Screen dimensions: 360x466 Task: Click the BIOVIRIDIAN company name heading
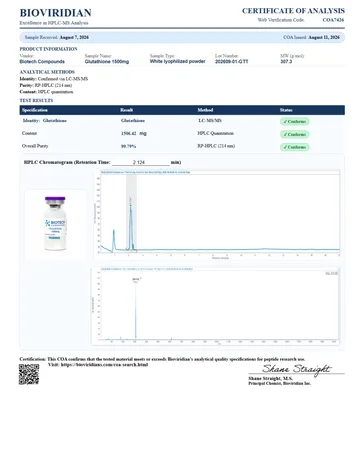(56, 13)
